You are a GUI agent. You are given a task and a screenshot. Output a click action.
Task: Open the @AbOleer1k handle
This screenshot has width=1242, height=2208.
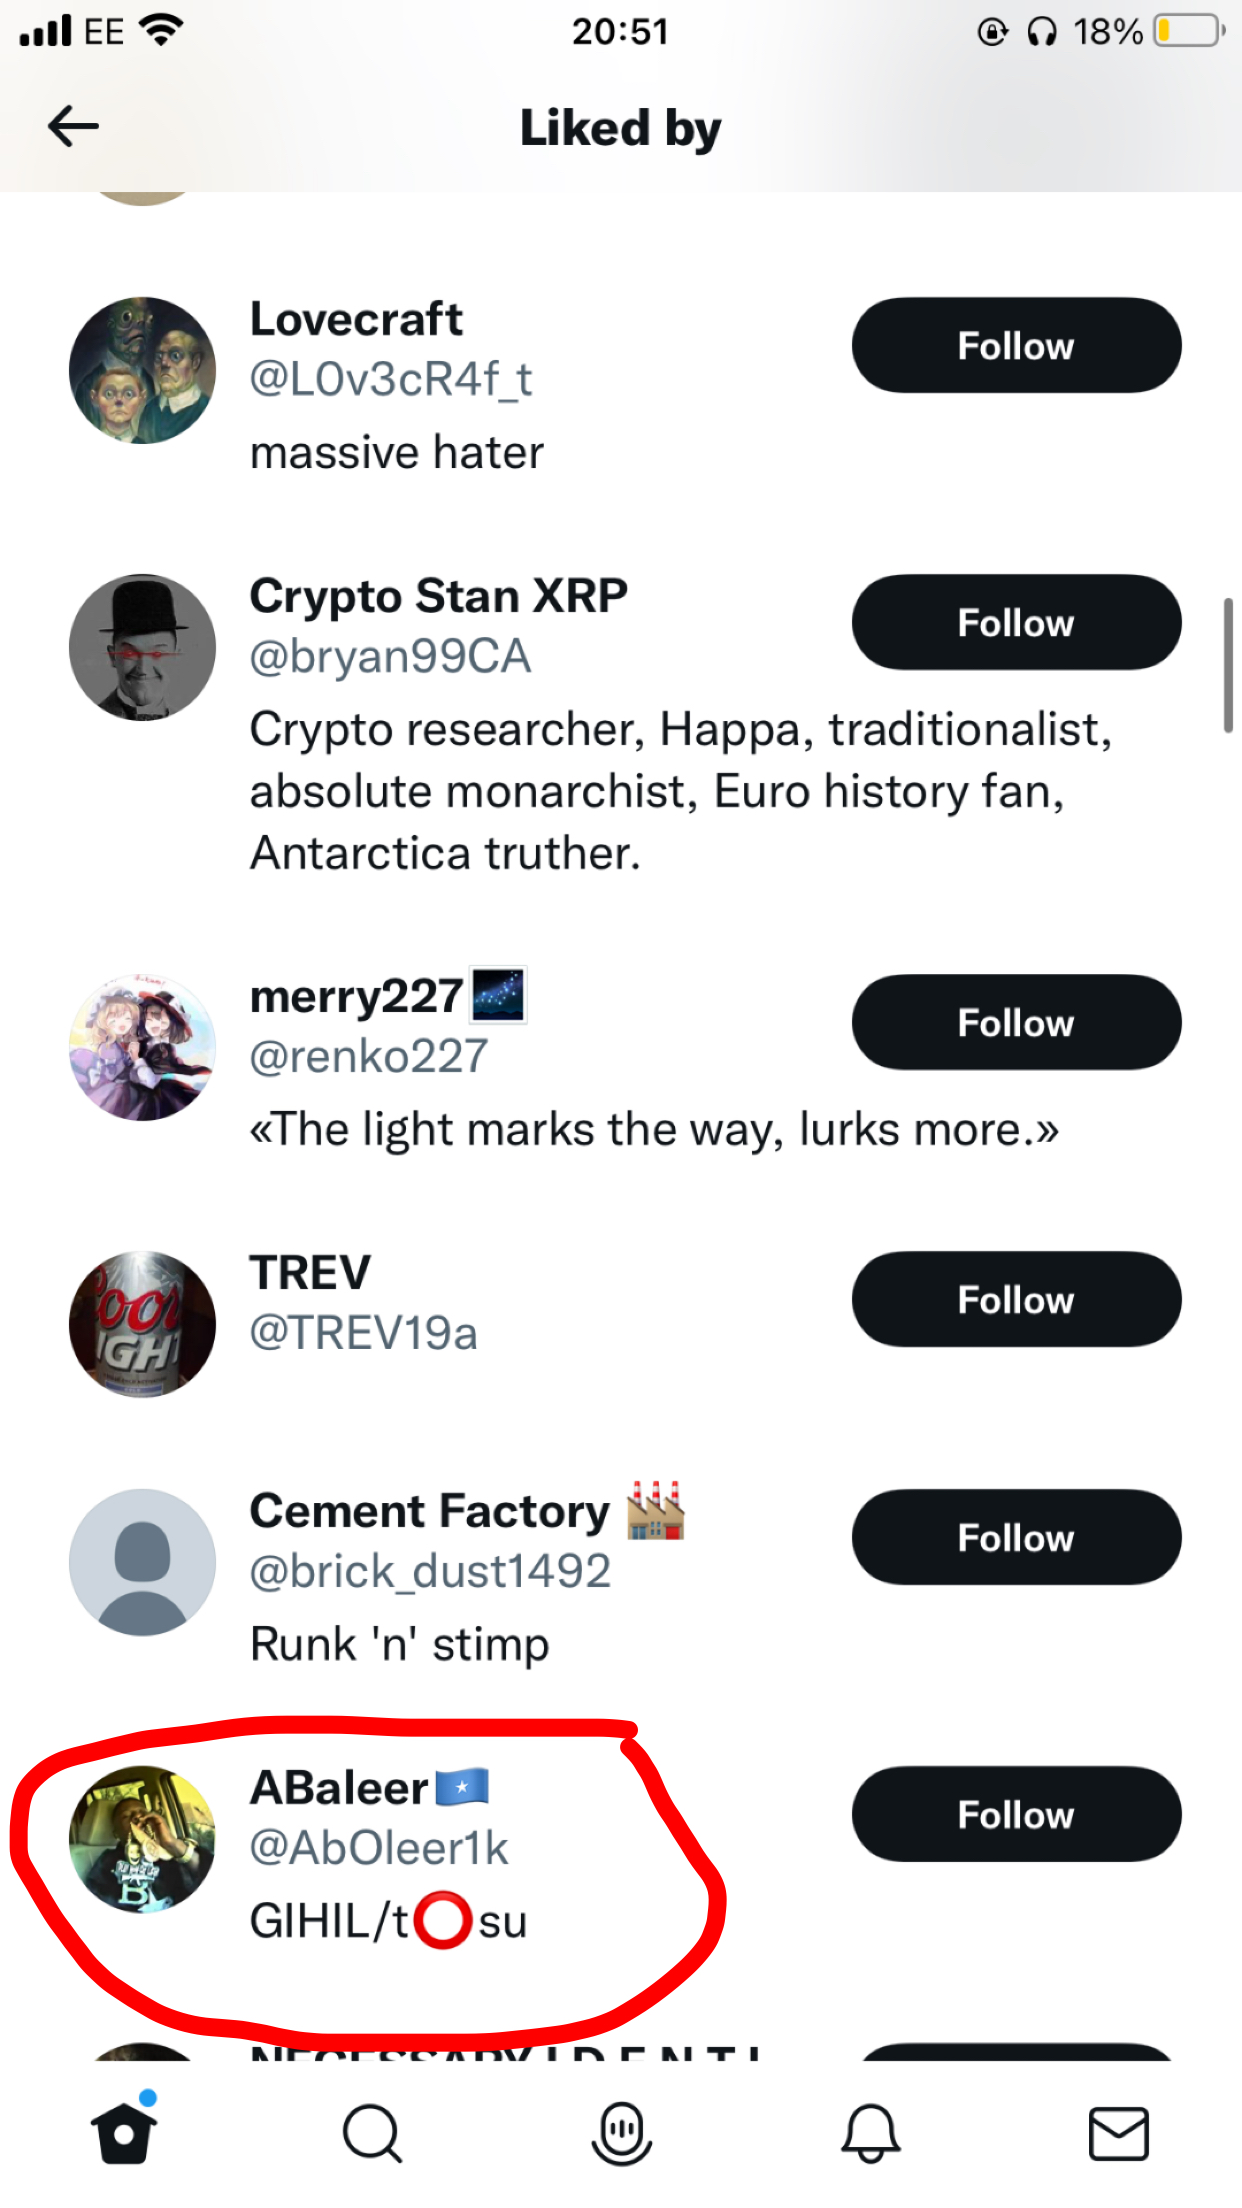[x=379, y=1848]
